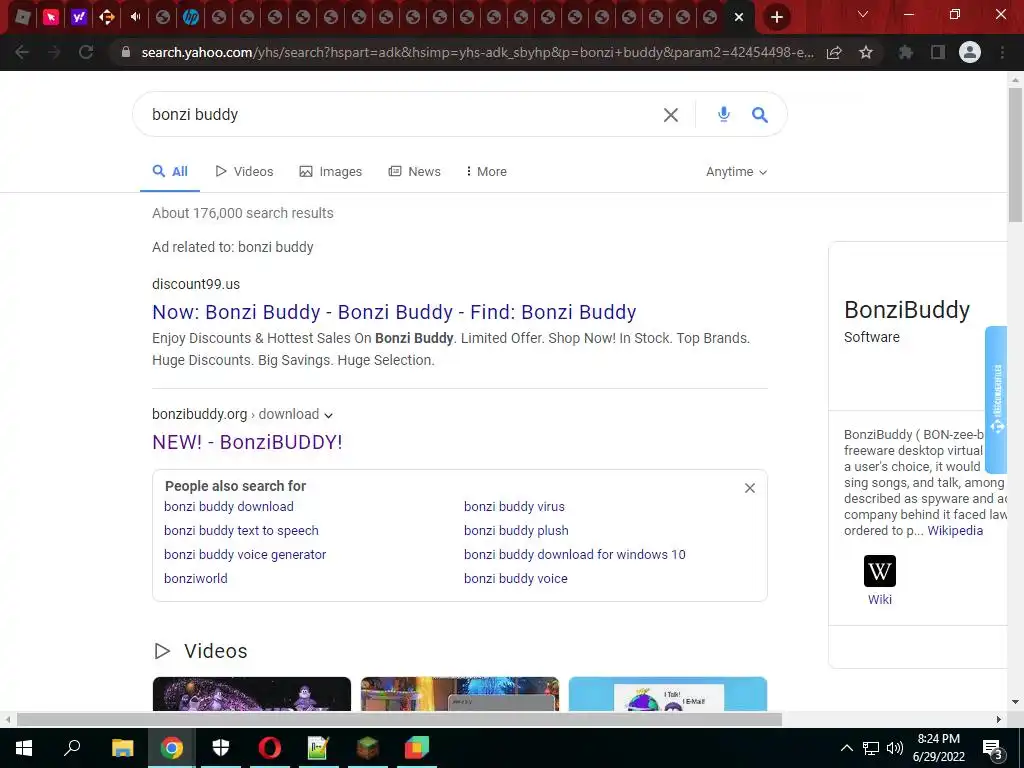
Task: Open the Notepad++ taskbar icon
Action: (x=319, y=748)
